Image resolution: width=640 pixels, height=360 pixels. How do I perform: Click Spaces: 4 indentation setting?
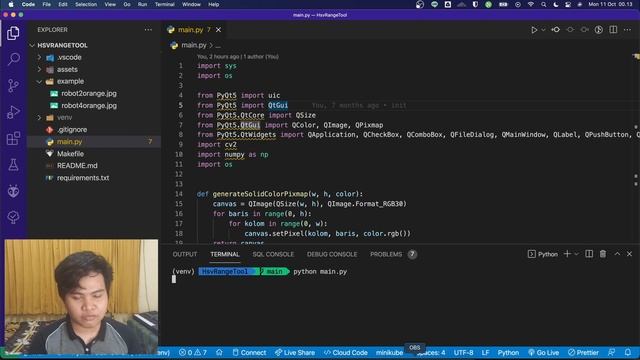tap(432, 352)
